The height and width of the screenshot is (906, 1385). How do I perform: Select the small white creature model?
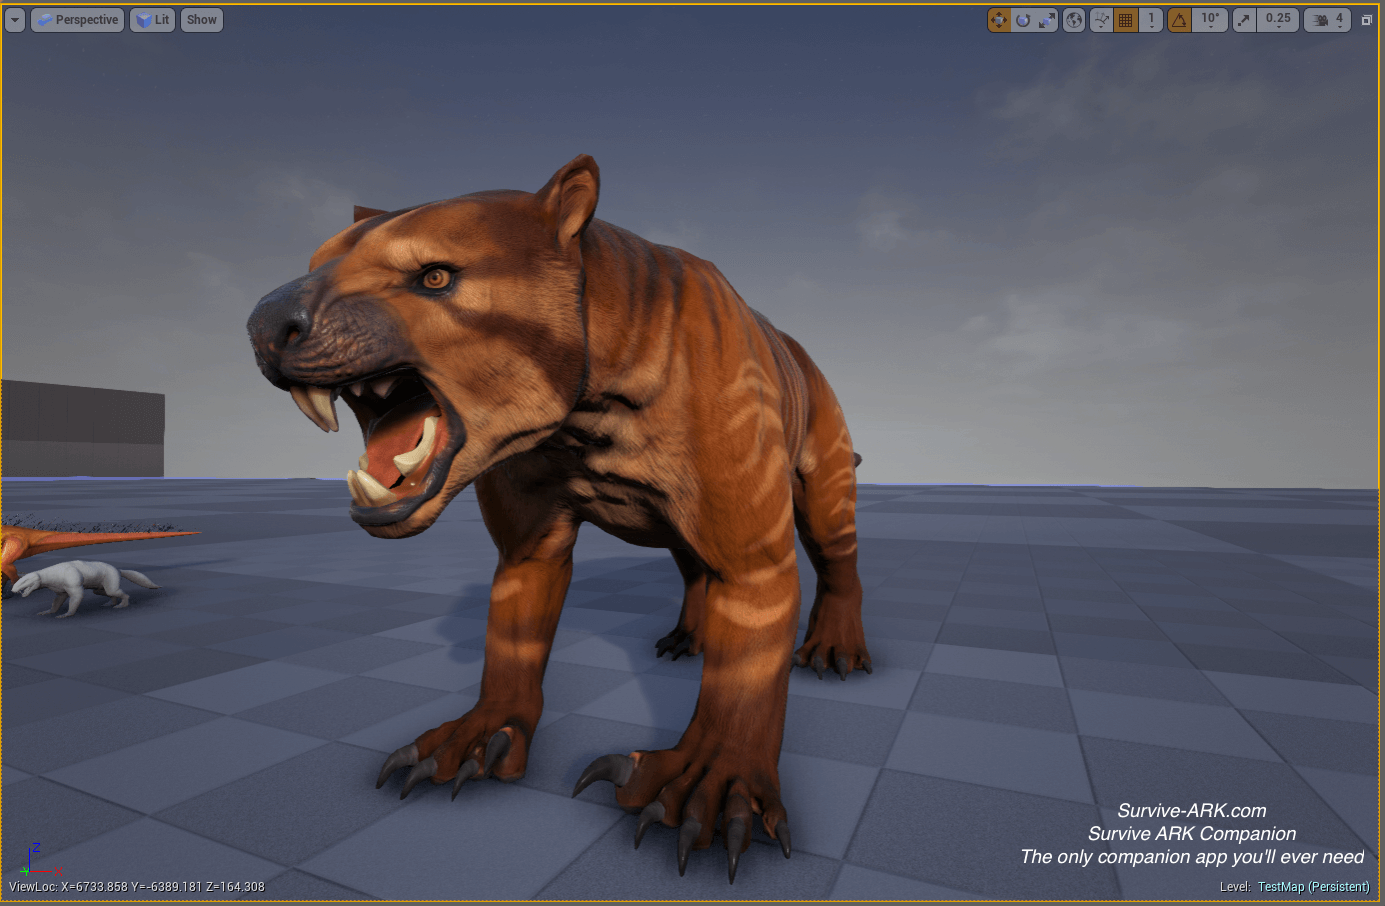click(85, 586)
